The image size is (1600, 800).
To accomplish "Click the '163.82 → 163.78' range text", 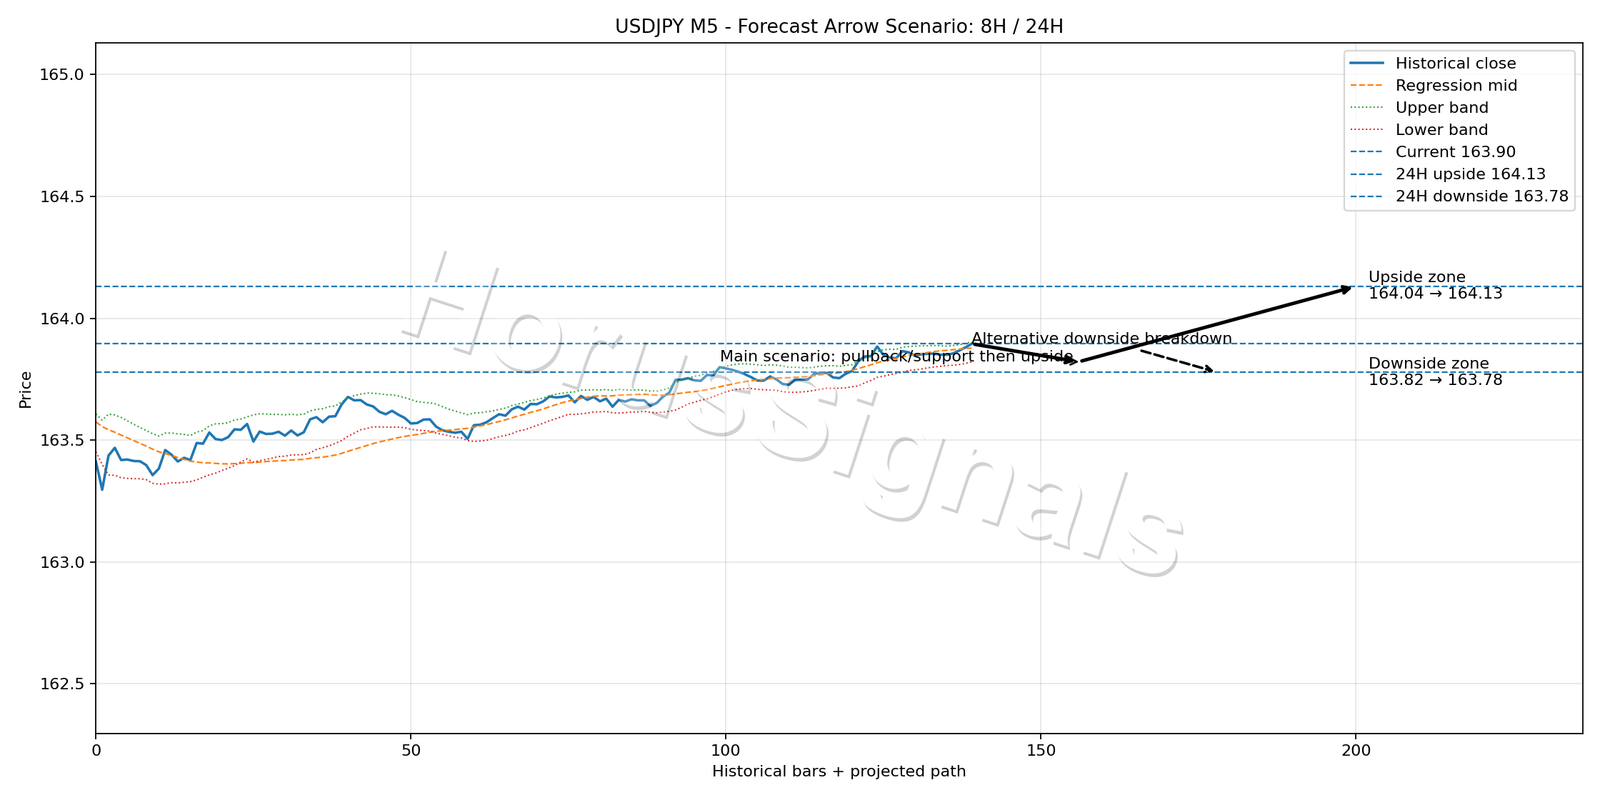I will pos(1435,380).
